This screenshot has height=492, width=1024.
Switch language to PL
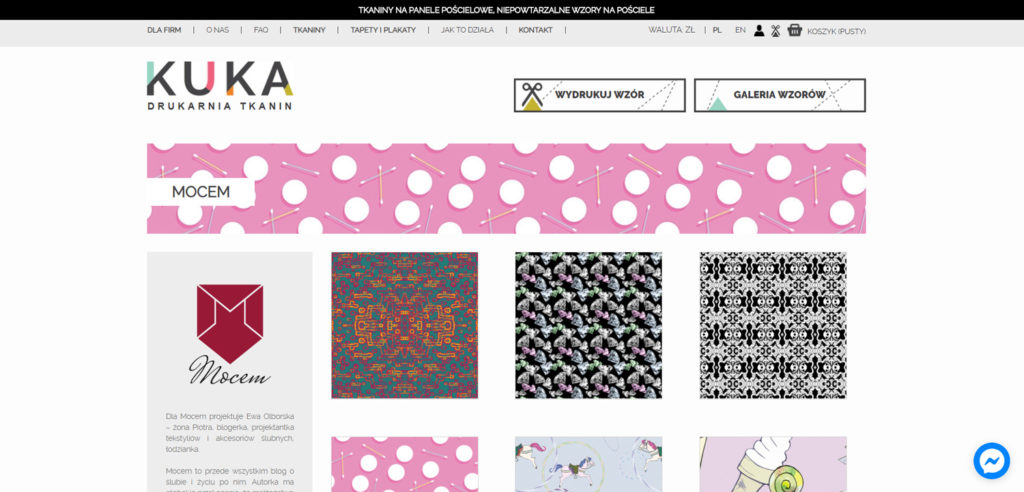pos(717,30)
